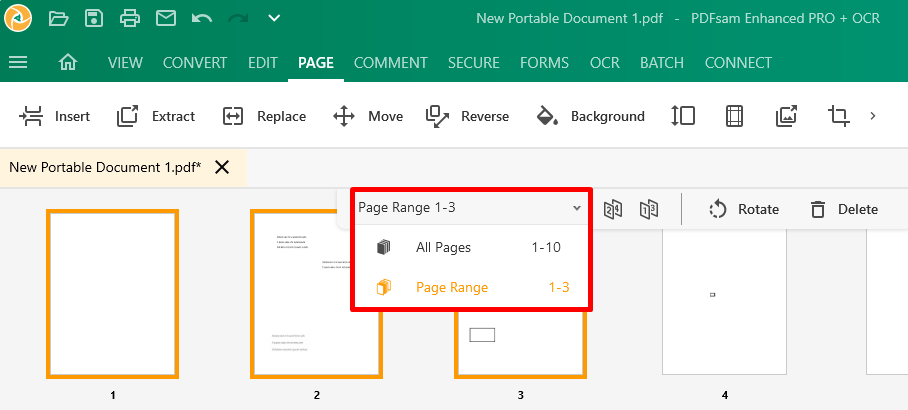The height and width of the screenshot is (410, 908).
Task: Select odd pages icon
Action: (x=649, y=209)
